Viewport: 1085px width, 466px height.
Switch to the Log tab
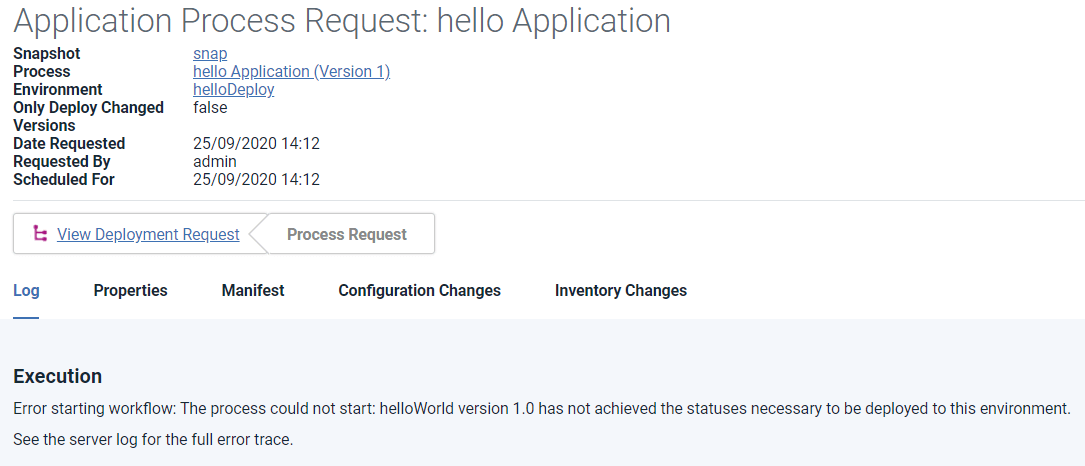tap(26, 291)
